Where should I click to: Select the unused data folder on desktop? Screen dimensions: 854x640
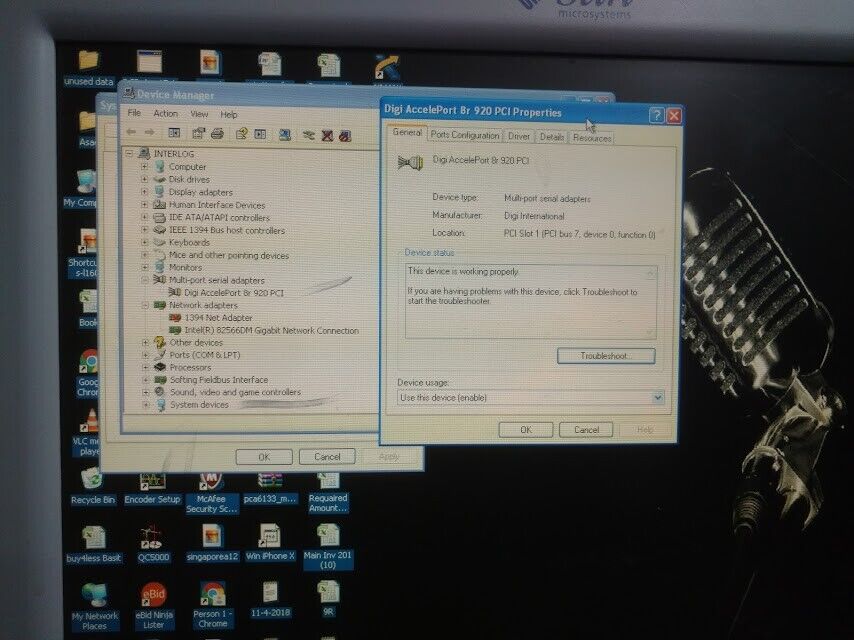click(88, 68)
